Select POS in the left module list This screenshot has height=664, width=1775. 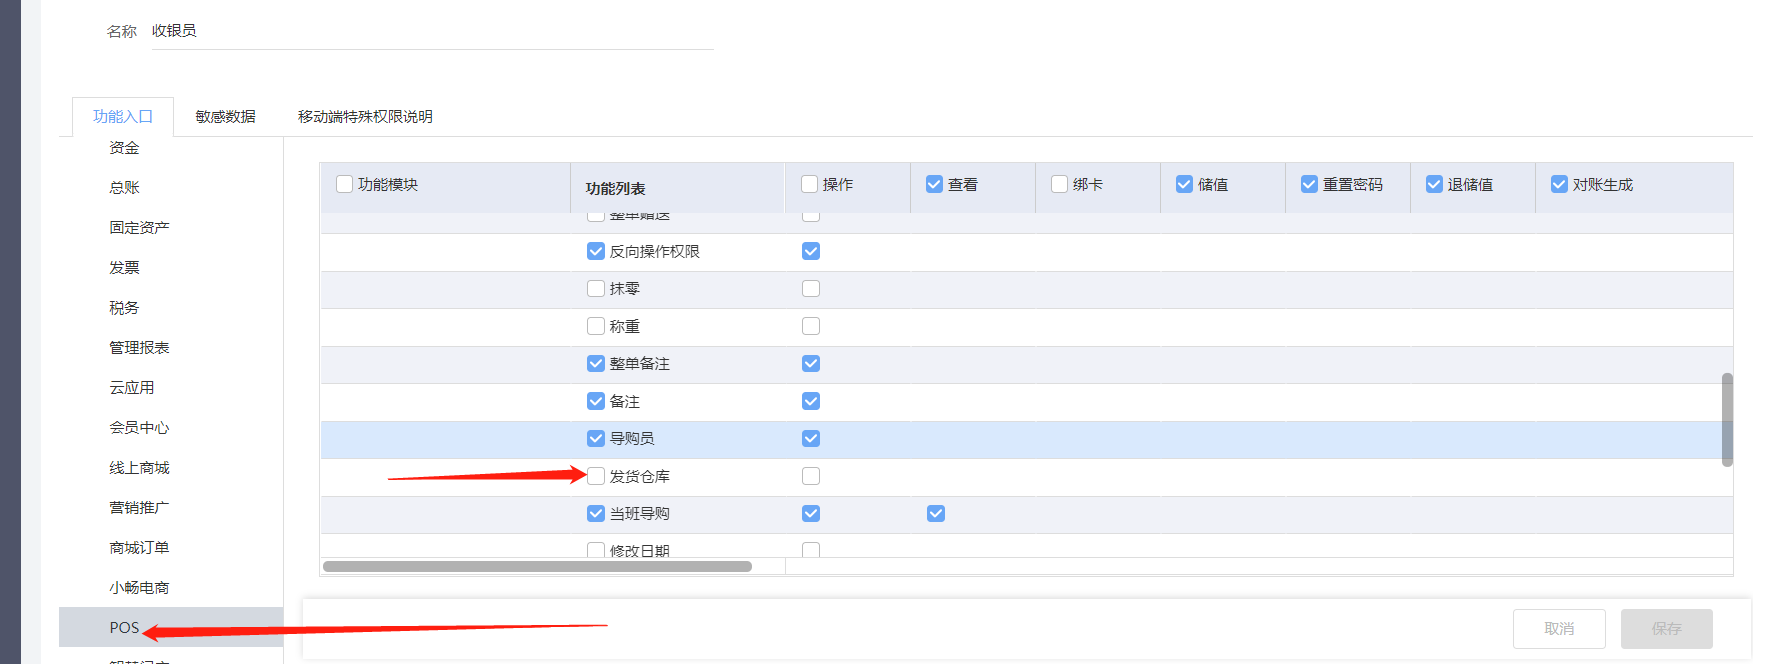coord(125,628)
